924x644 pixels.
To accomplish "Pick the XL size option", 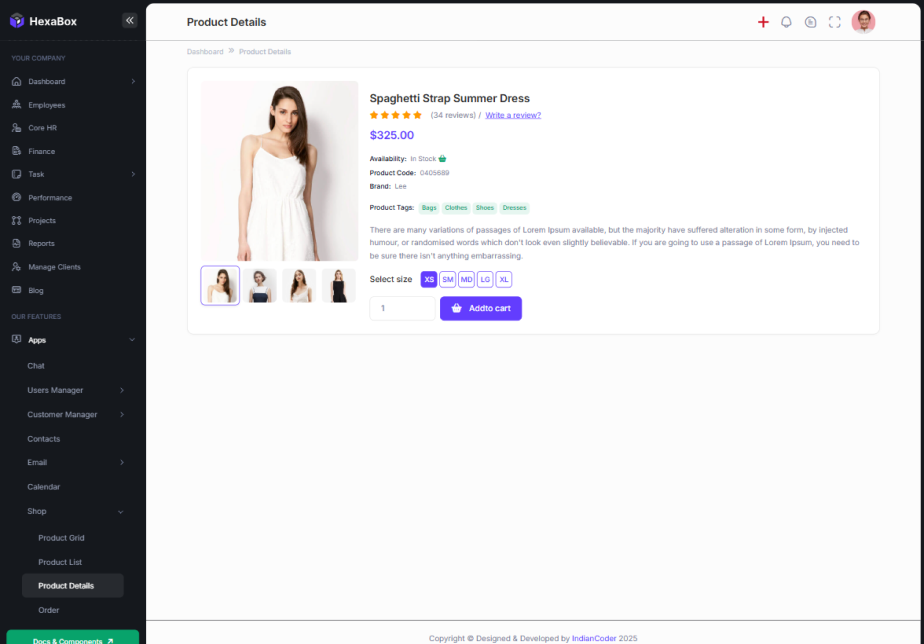I will pyautogui.click(x=504, y=280).
